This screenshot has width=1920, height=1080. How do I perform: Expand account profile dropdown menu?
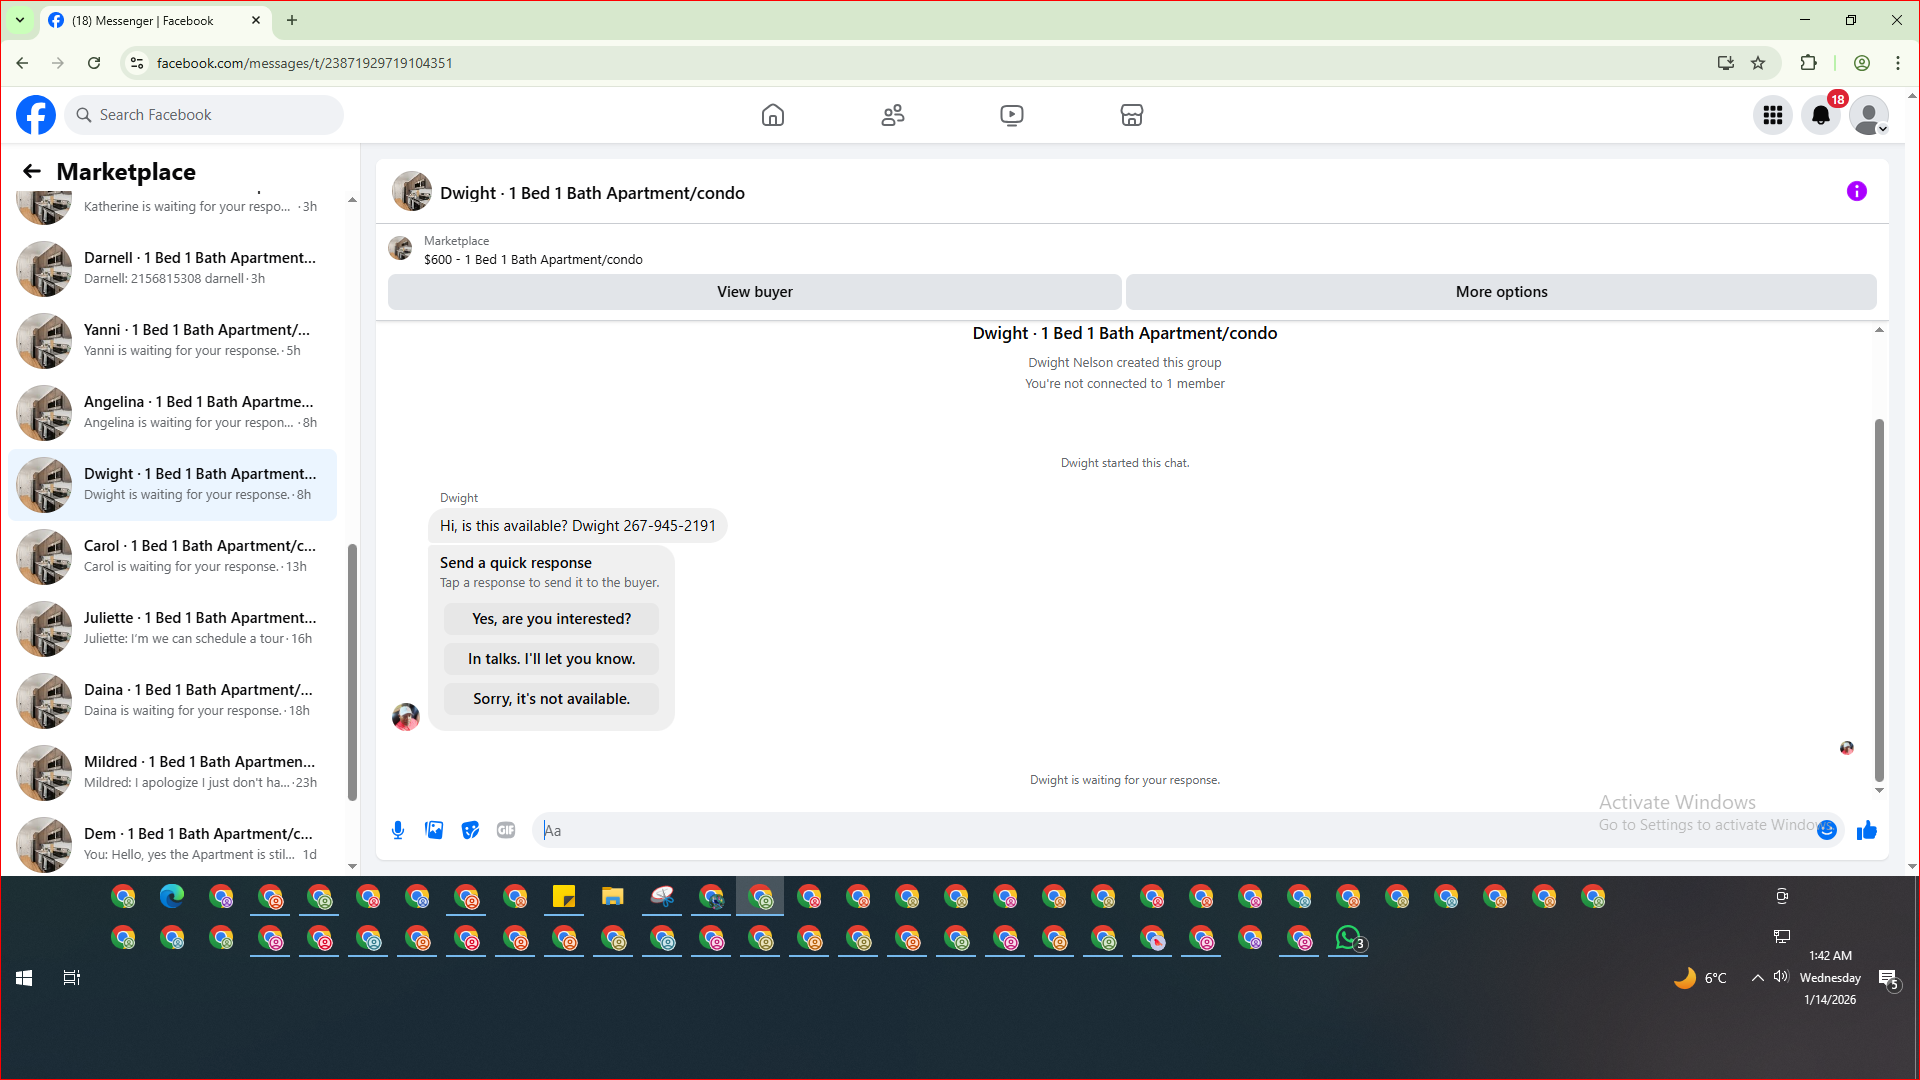pos(1868,115)
